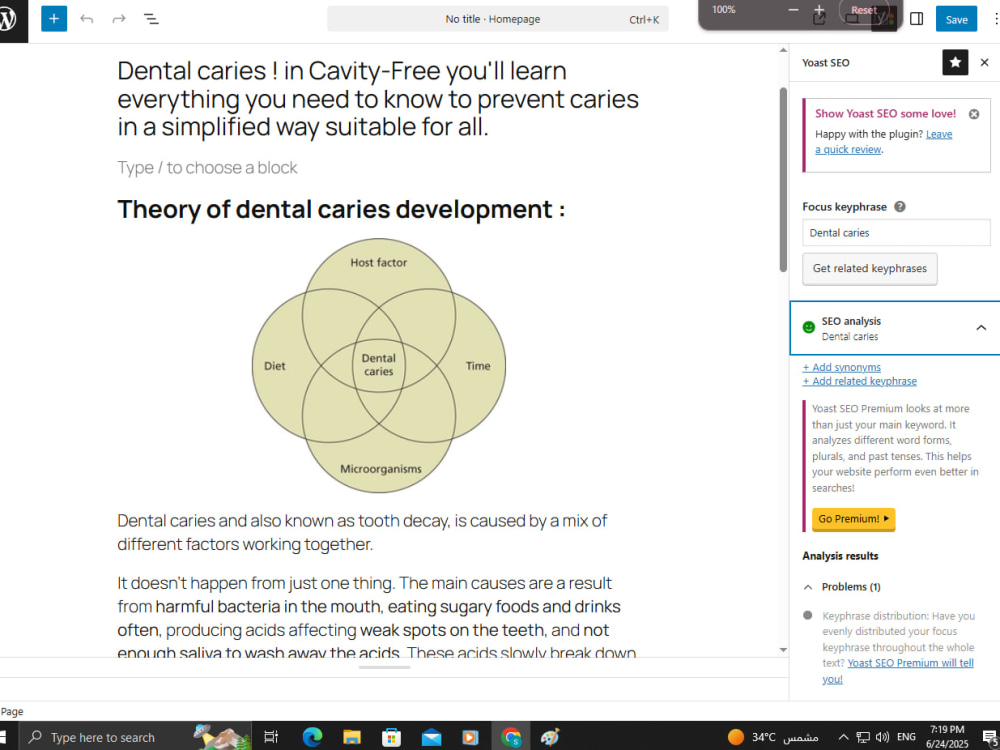Image resolution: width=1000 pixels, height=750 pixels.
Task: Open the notification center icon
Action: [989, 737]
